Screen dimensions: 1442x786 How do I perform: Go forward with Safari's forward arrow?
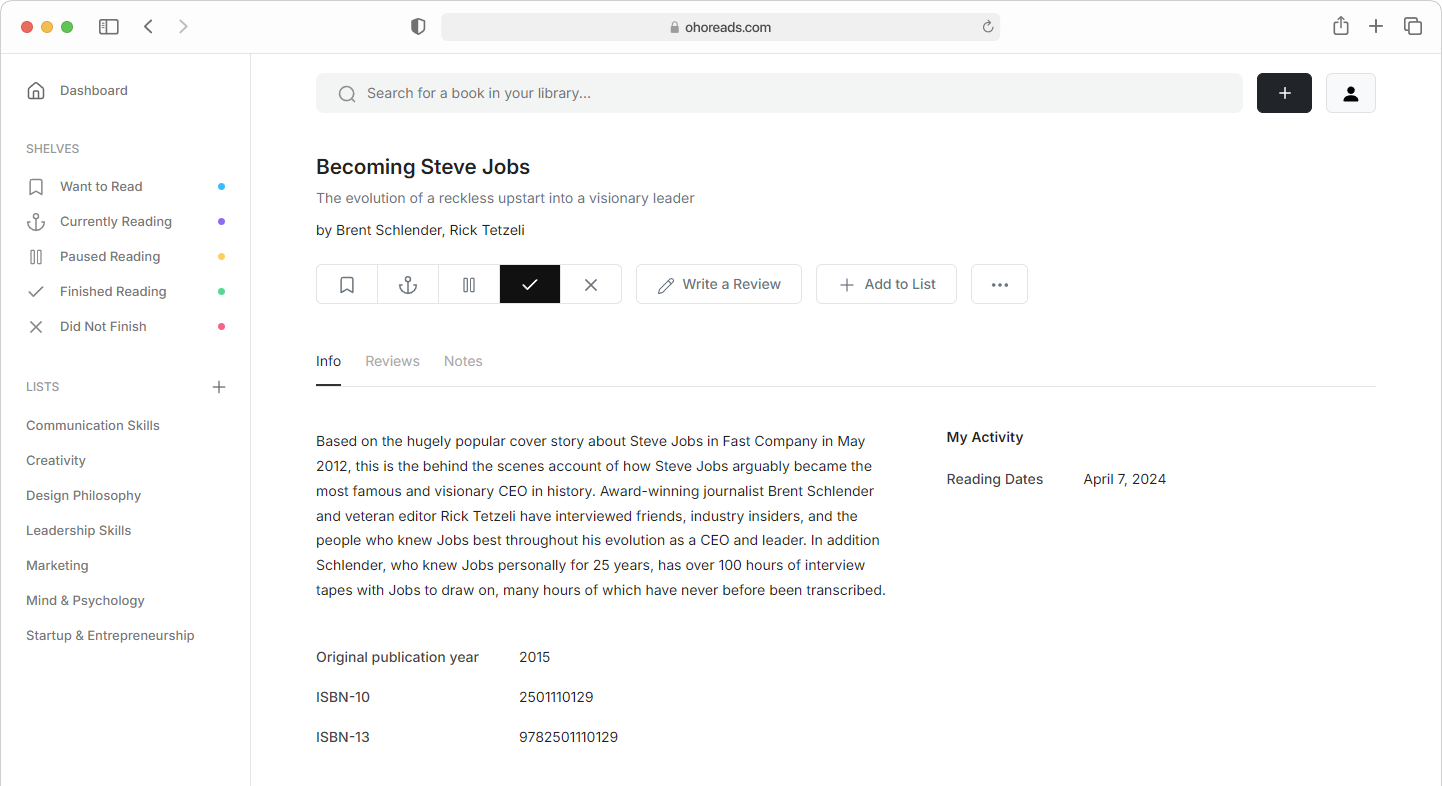pyautogui.click(x=183, y=27)
